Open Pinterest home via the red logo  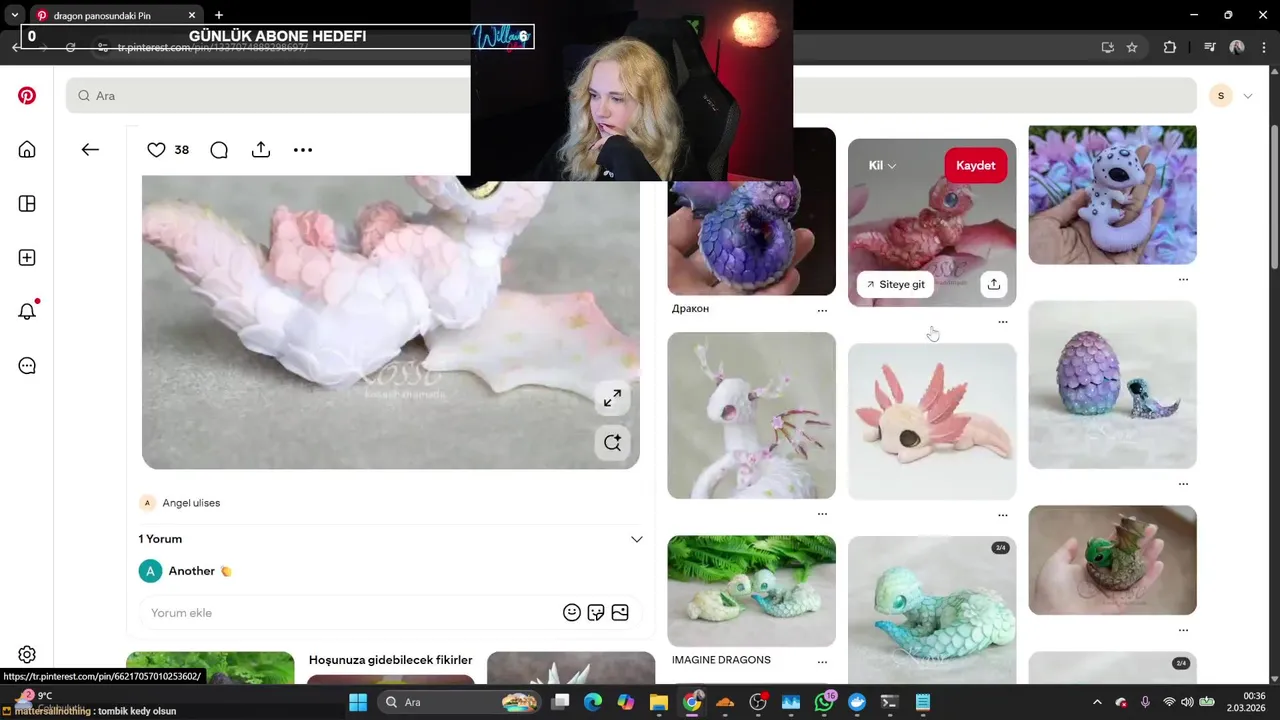point(27,96)
